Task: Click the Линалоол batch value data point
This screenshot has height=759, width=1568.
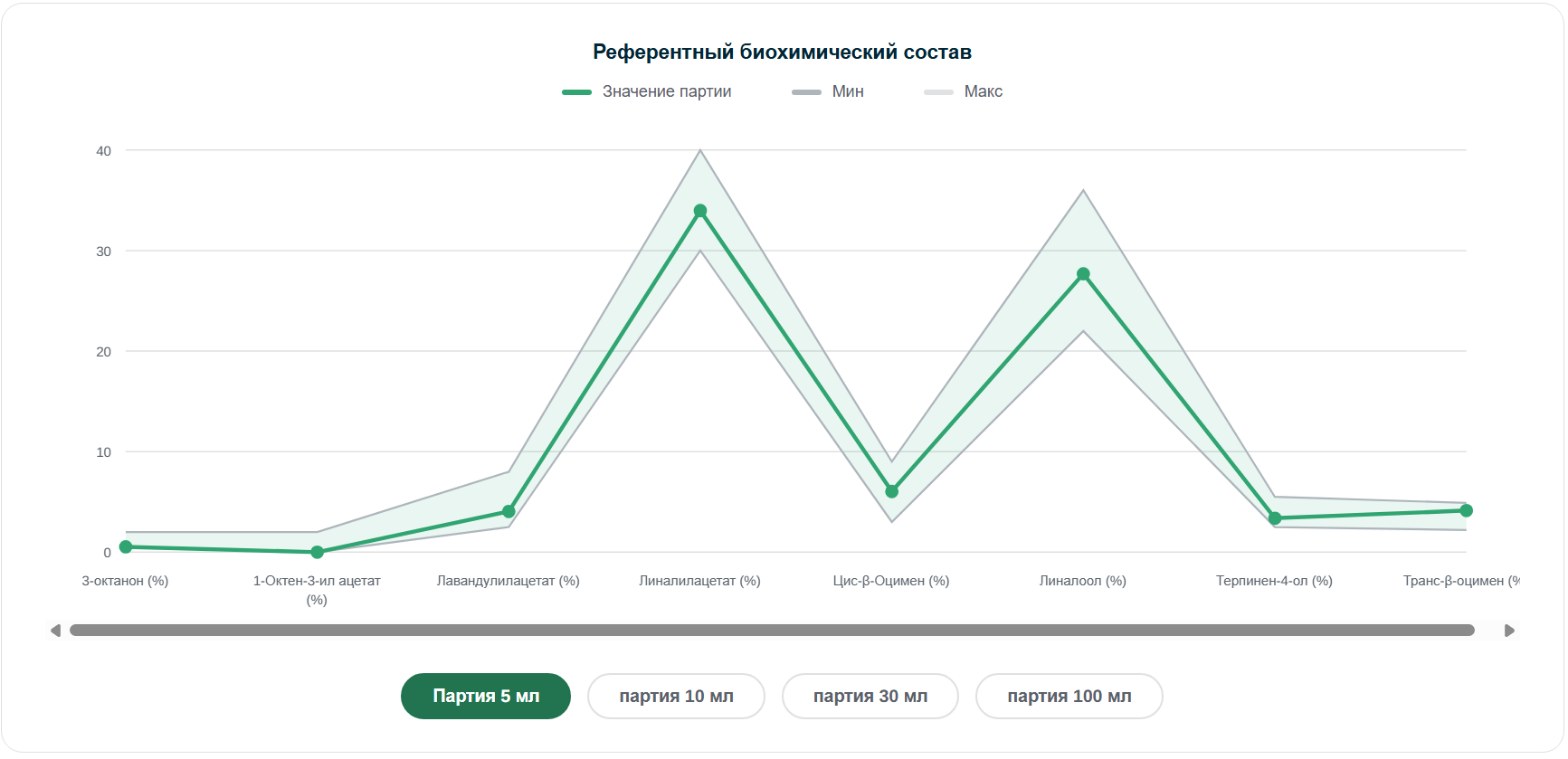Action: [1083, 274]
